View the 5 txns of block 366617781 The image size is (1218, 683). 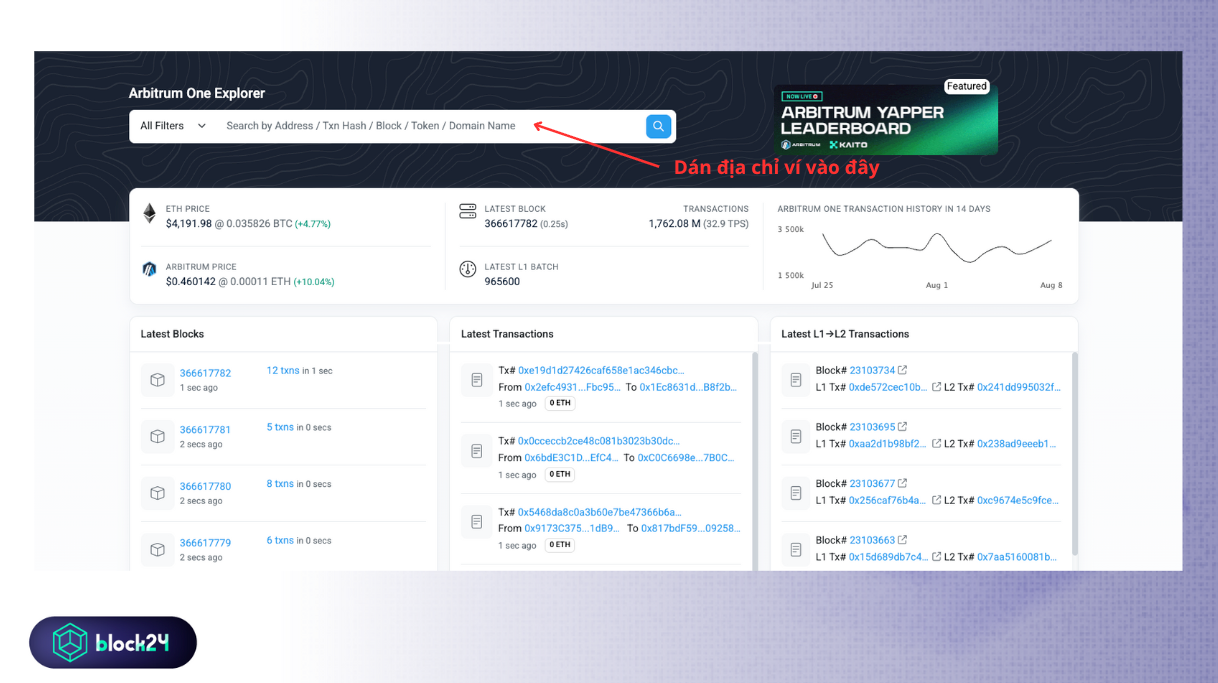280,427
